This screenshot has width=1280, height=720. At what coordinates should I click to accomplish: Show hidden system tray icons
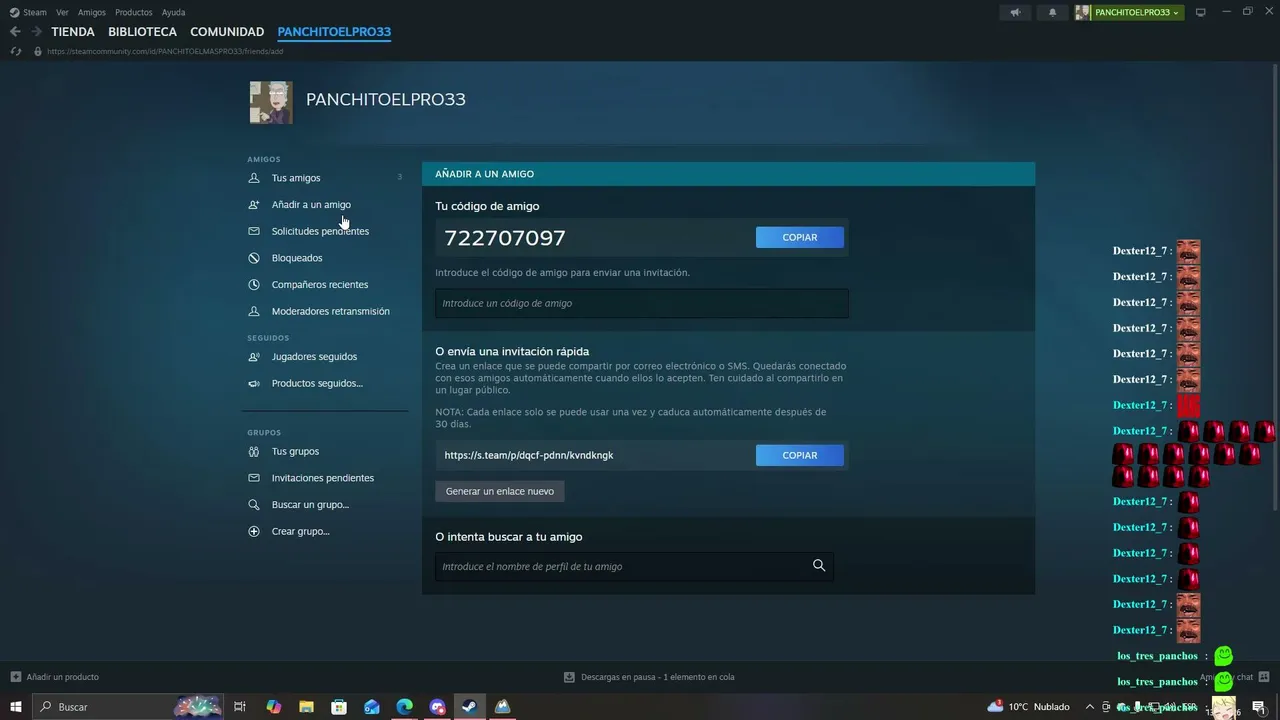coord(1090,707)
